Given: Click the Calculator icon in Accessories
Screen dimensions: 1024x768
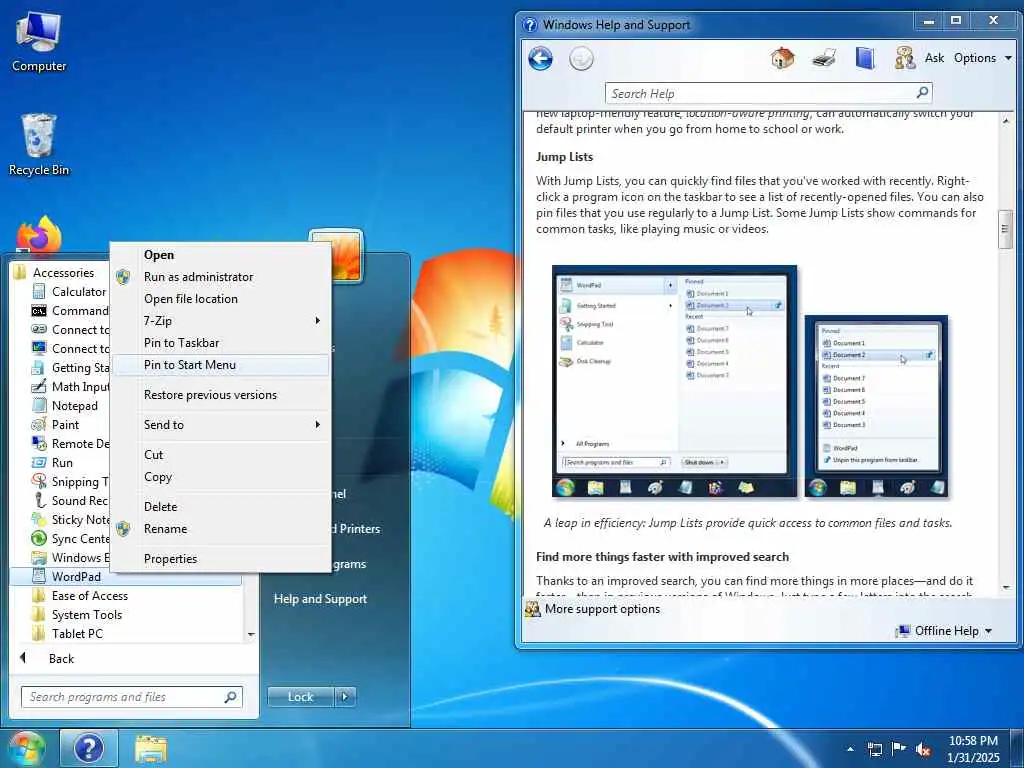Looking at the screenshot, I should pyautogui.click(x=39, y=291).
